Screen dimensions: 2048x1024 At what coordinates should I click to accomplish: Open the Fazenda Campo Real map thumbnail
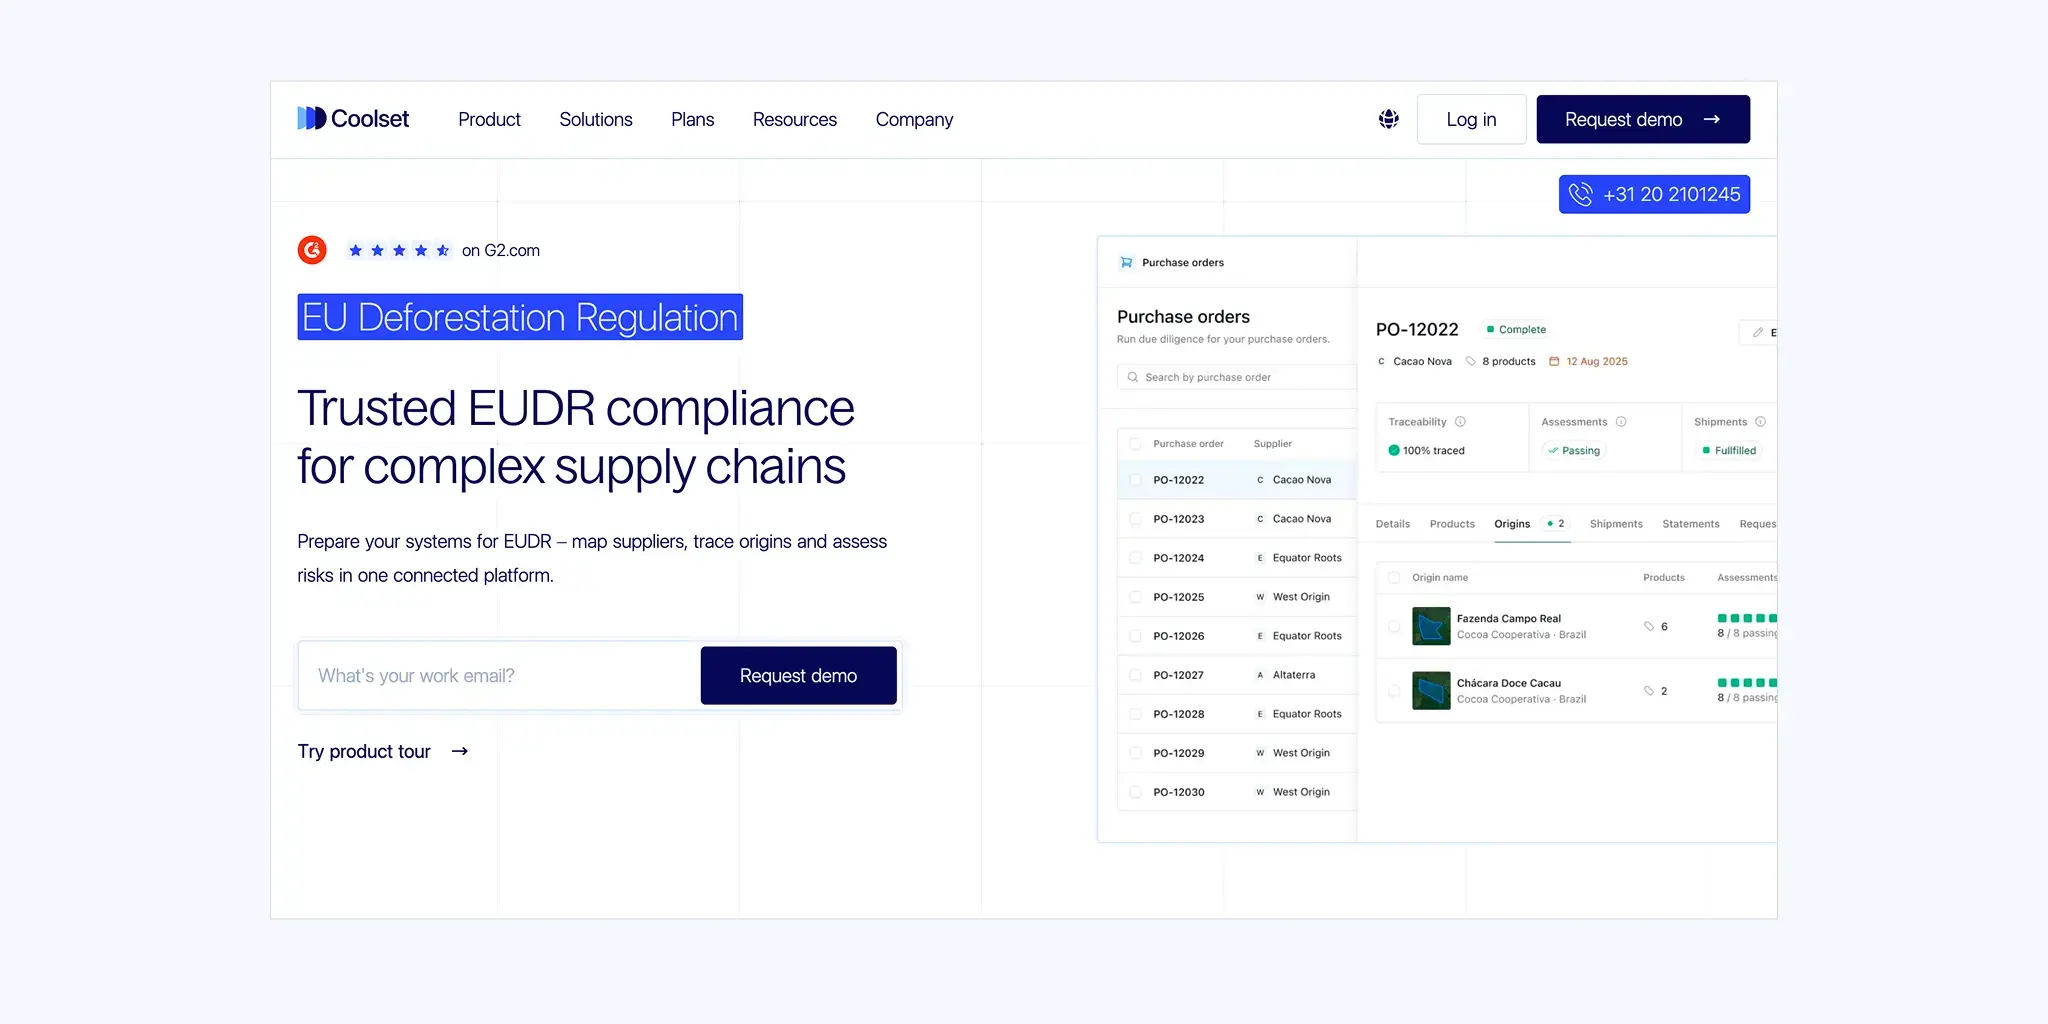click(1431, 626)
